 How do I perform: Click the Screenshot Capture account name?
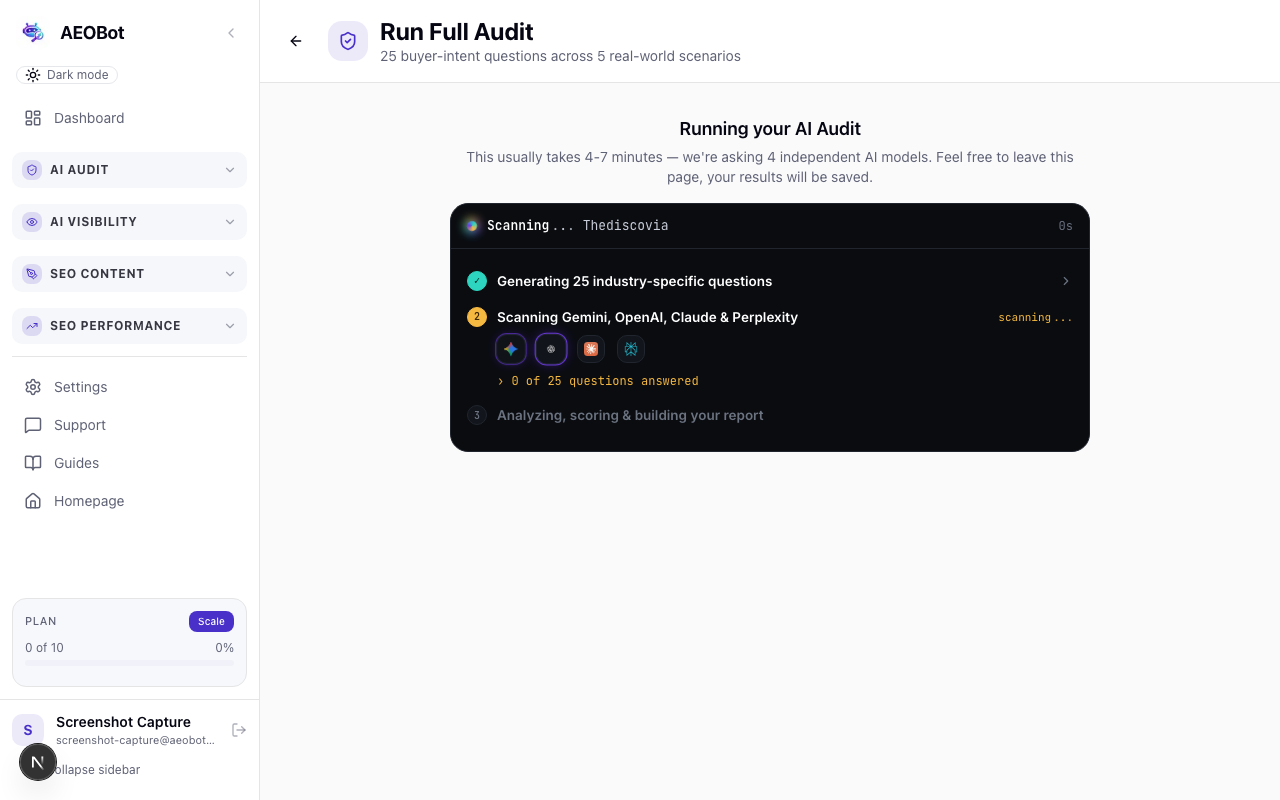[123, 722]
